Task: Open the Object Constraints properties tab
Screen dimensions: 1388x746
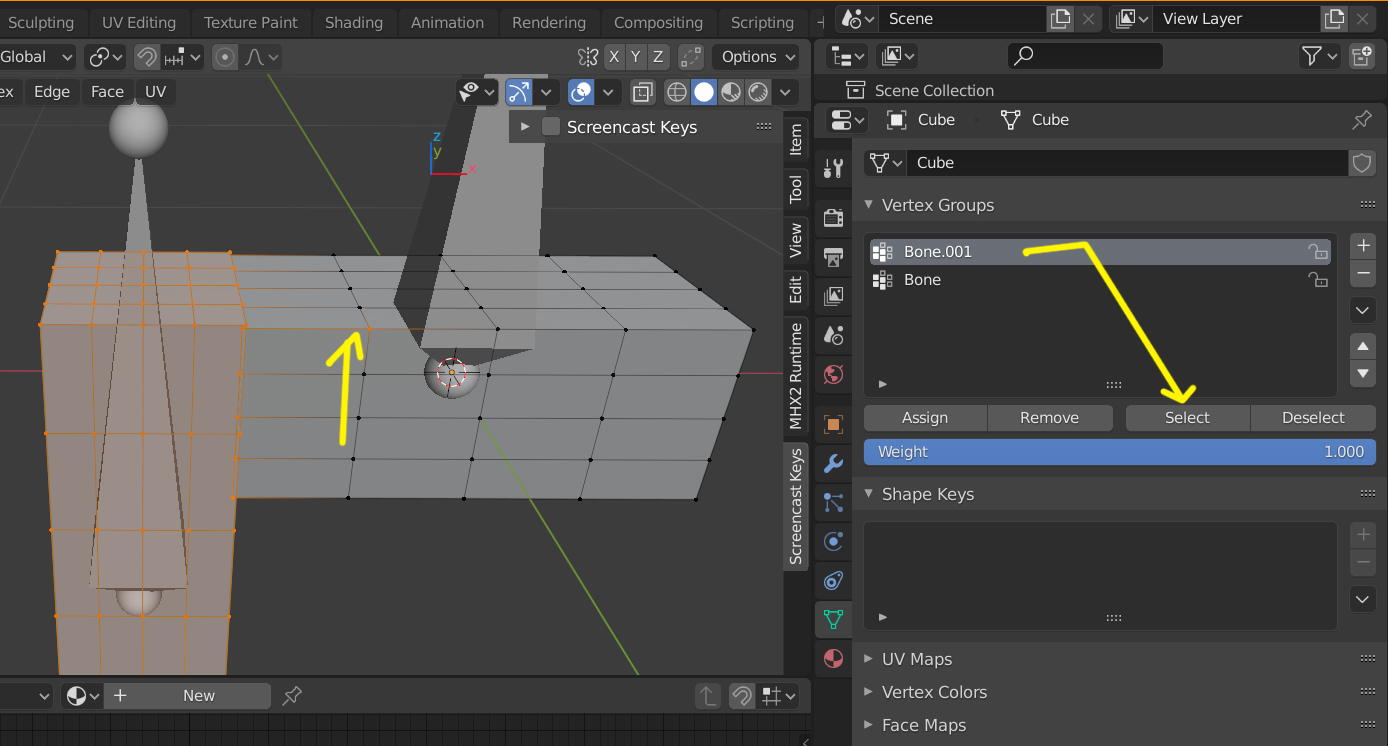Action: [x=833, y=580]
